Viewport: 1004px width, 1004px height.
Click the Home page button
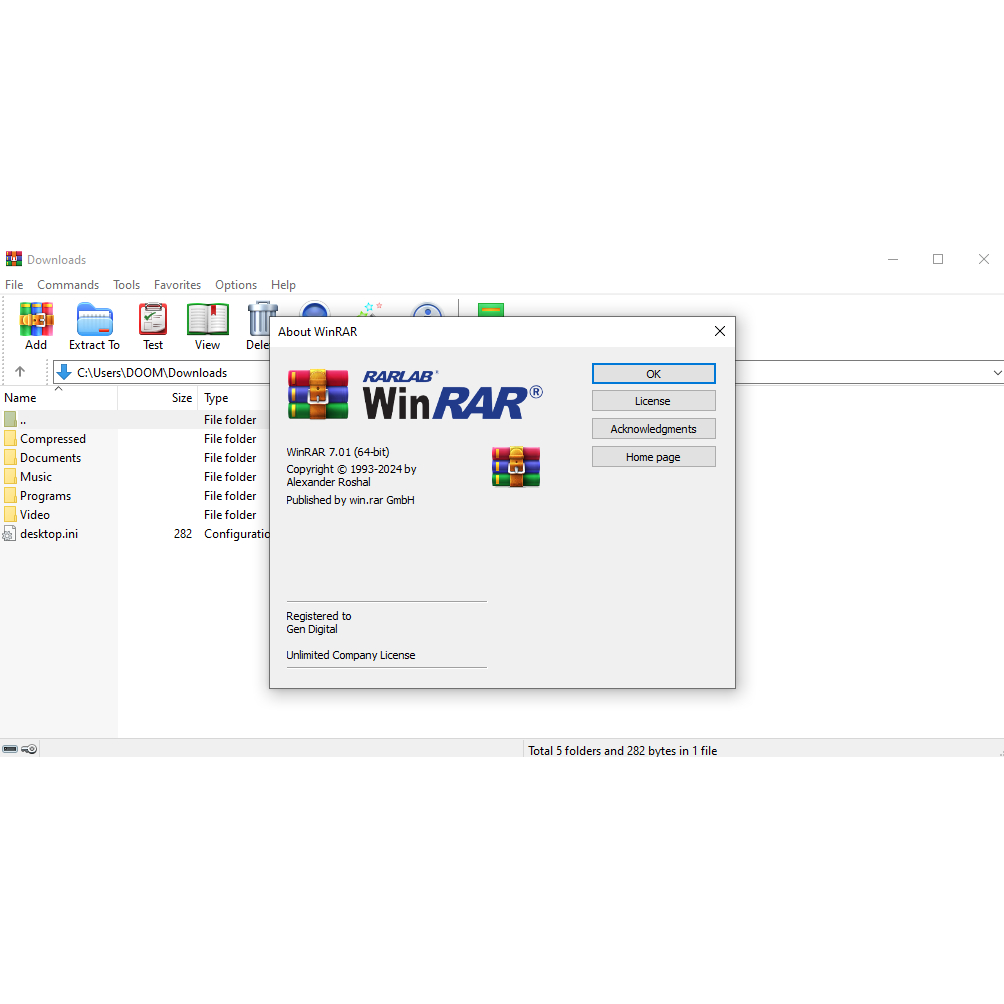click(x=653, y=457)
